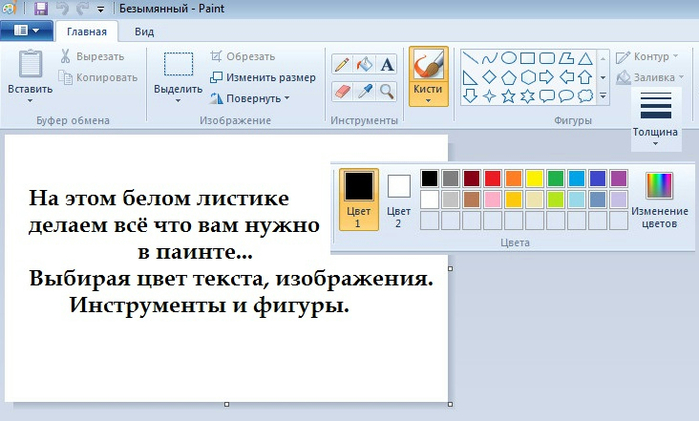Click the canvas bottom-center resize handle
699x421 pixels.
point(226,404)
